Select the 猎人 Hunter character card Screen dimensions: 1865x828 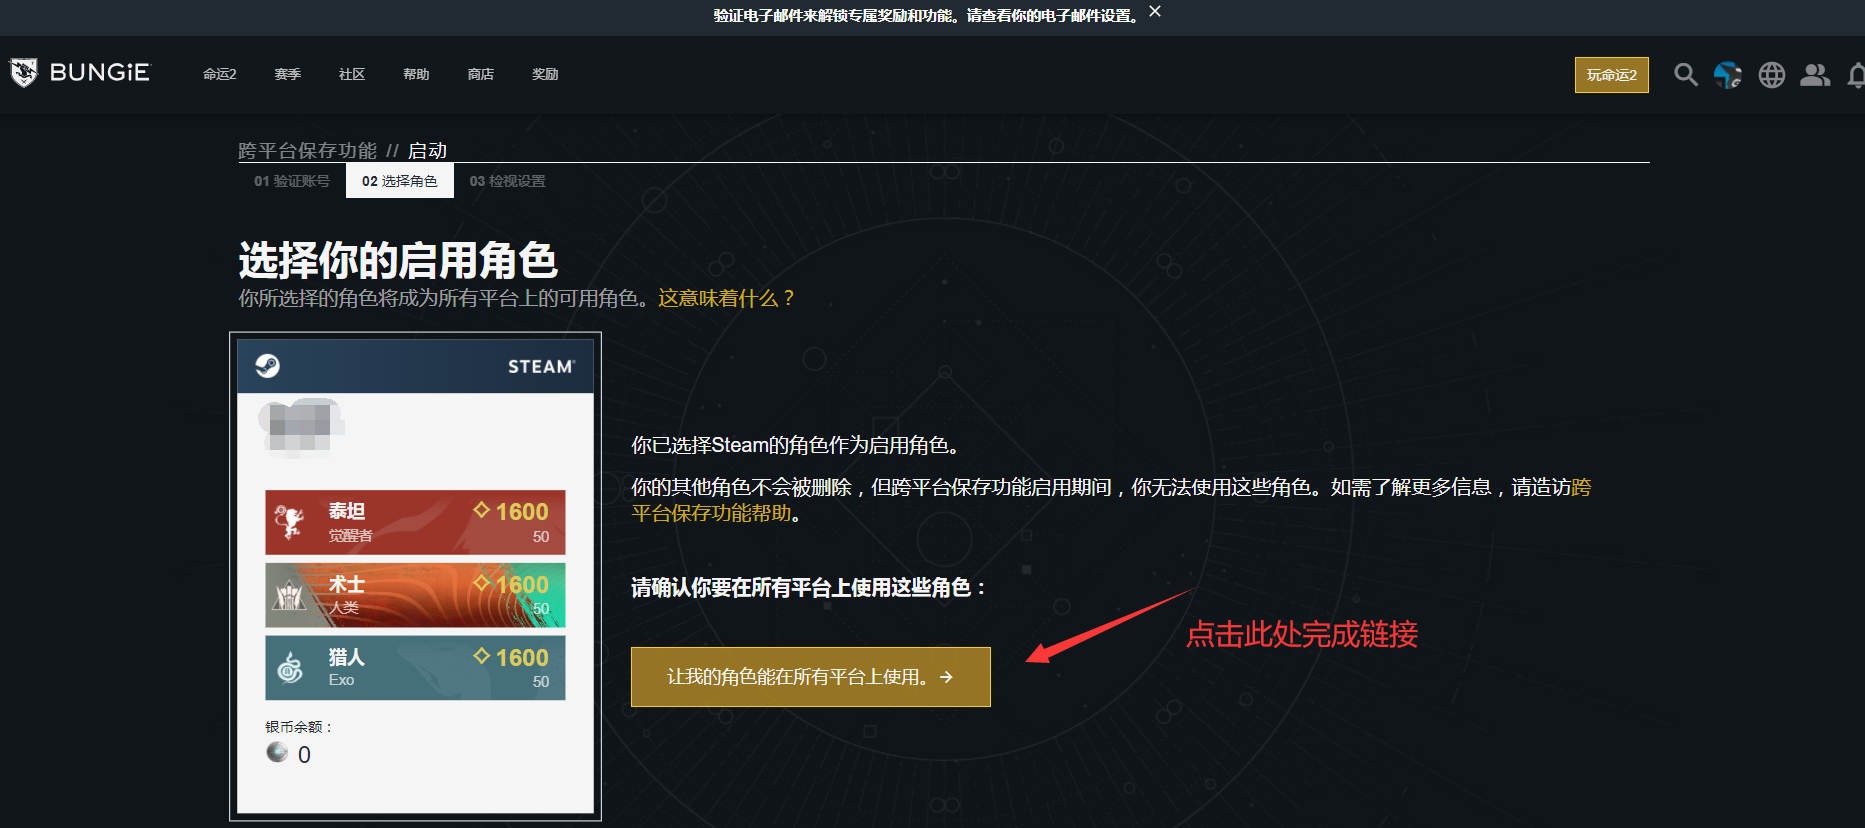[415, 668]
